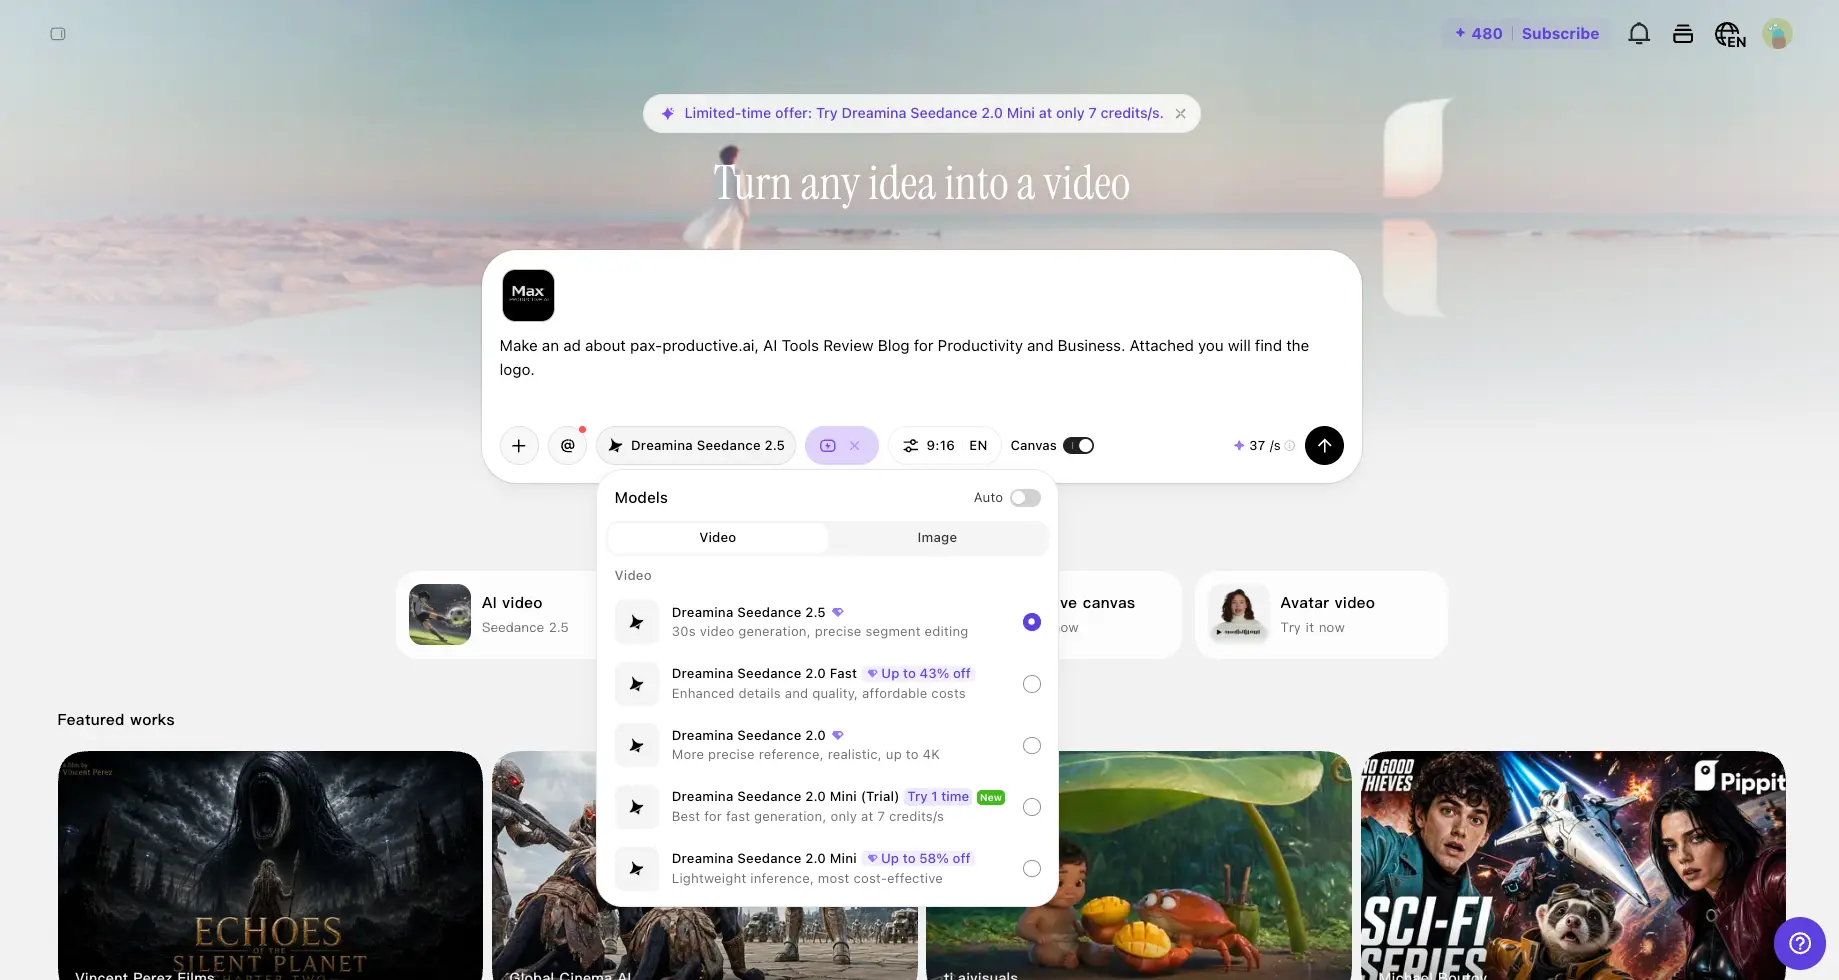Image resolution: width=1839 pixels, height=980 pixels.
Task: Click the Avatar video woman thumbnail
Action: coord(1239,615)
